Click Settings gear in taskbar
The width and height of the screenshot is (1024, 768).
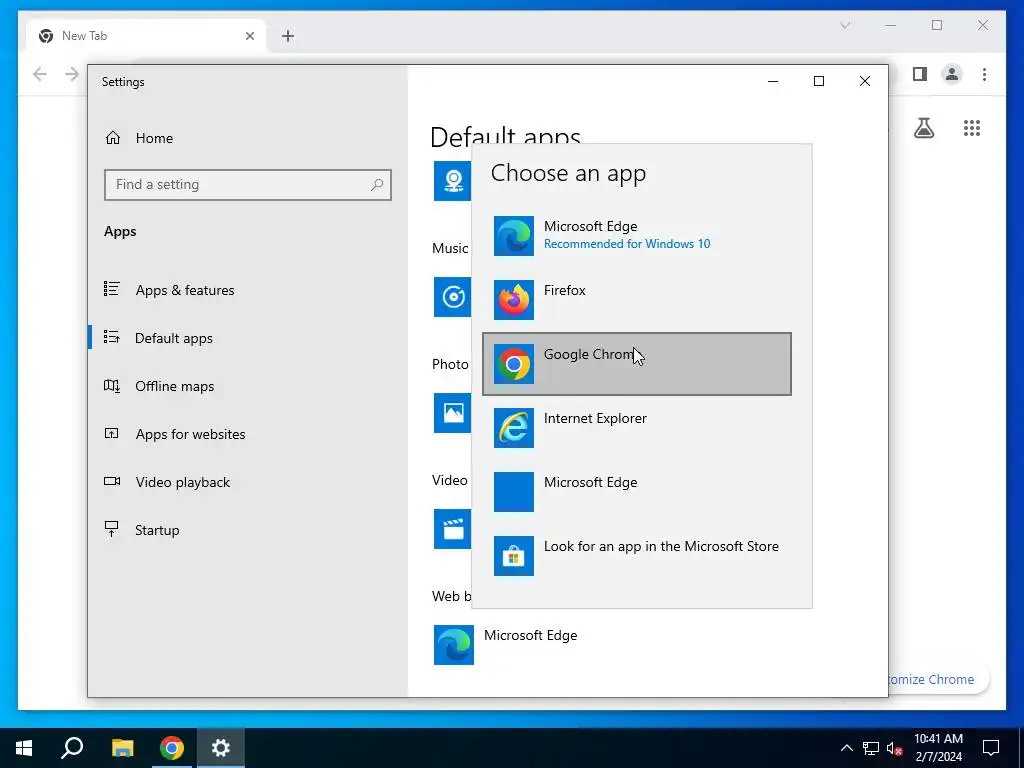click(221, 748)
